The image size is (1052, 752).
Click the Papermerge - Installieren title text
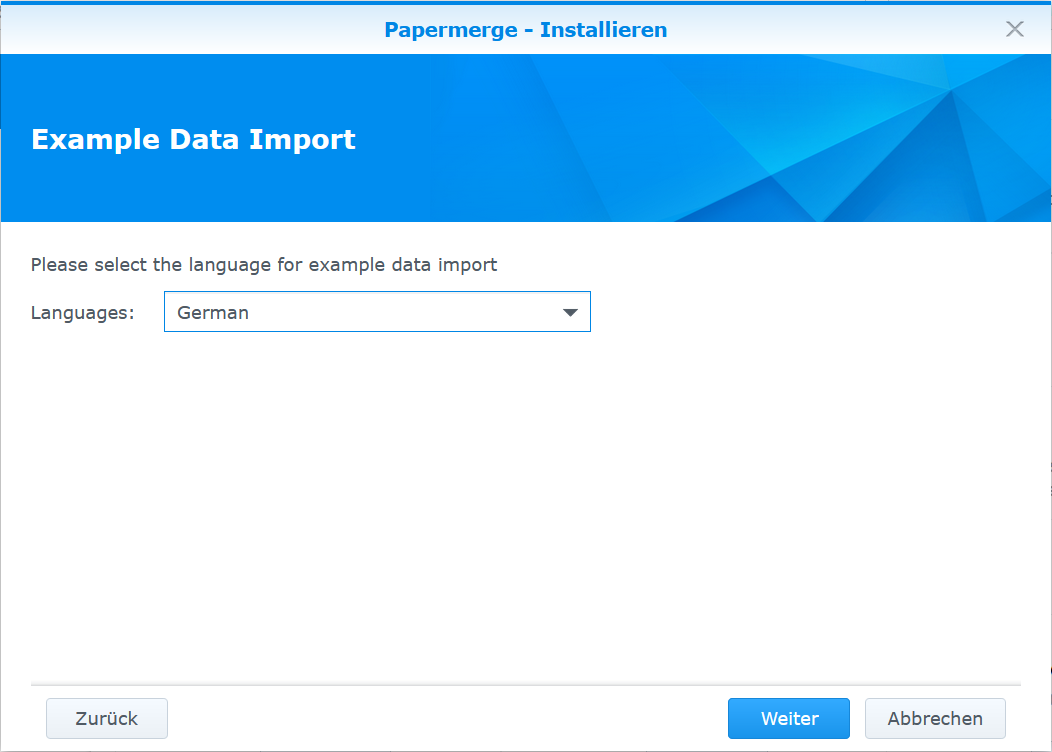click(x=525, y=29)
